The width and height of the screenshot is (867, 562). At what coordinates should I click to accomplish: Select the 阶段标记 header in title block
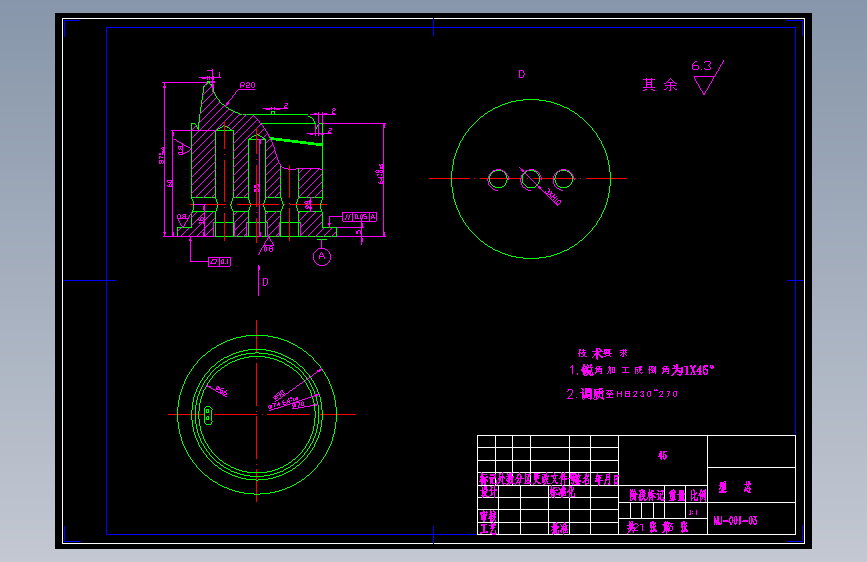(646, 495)
